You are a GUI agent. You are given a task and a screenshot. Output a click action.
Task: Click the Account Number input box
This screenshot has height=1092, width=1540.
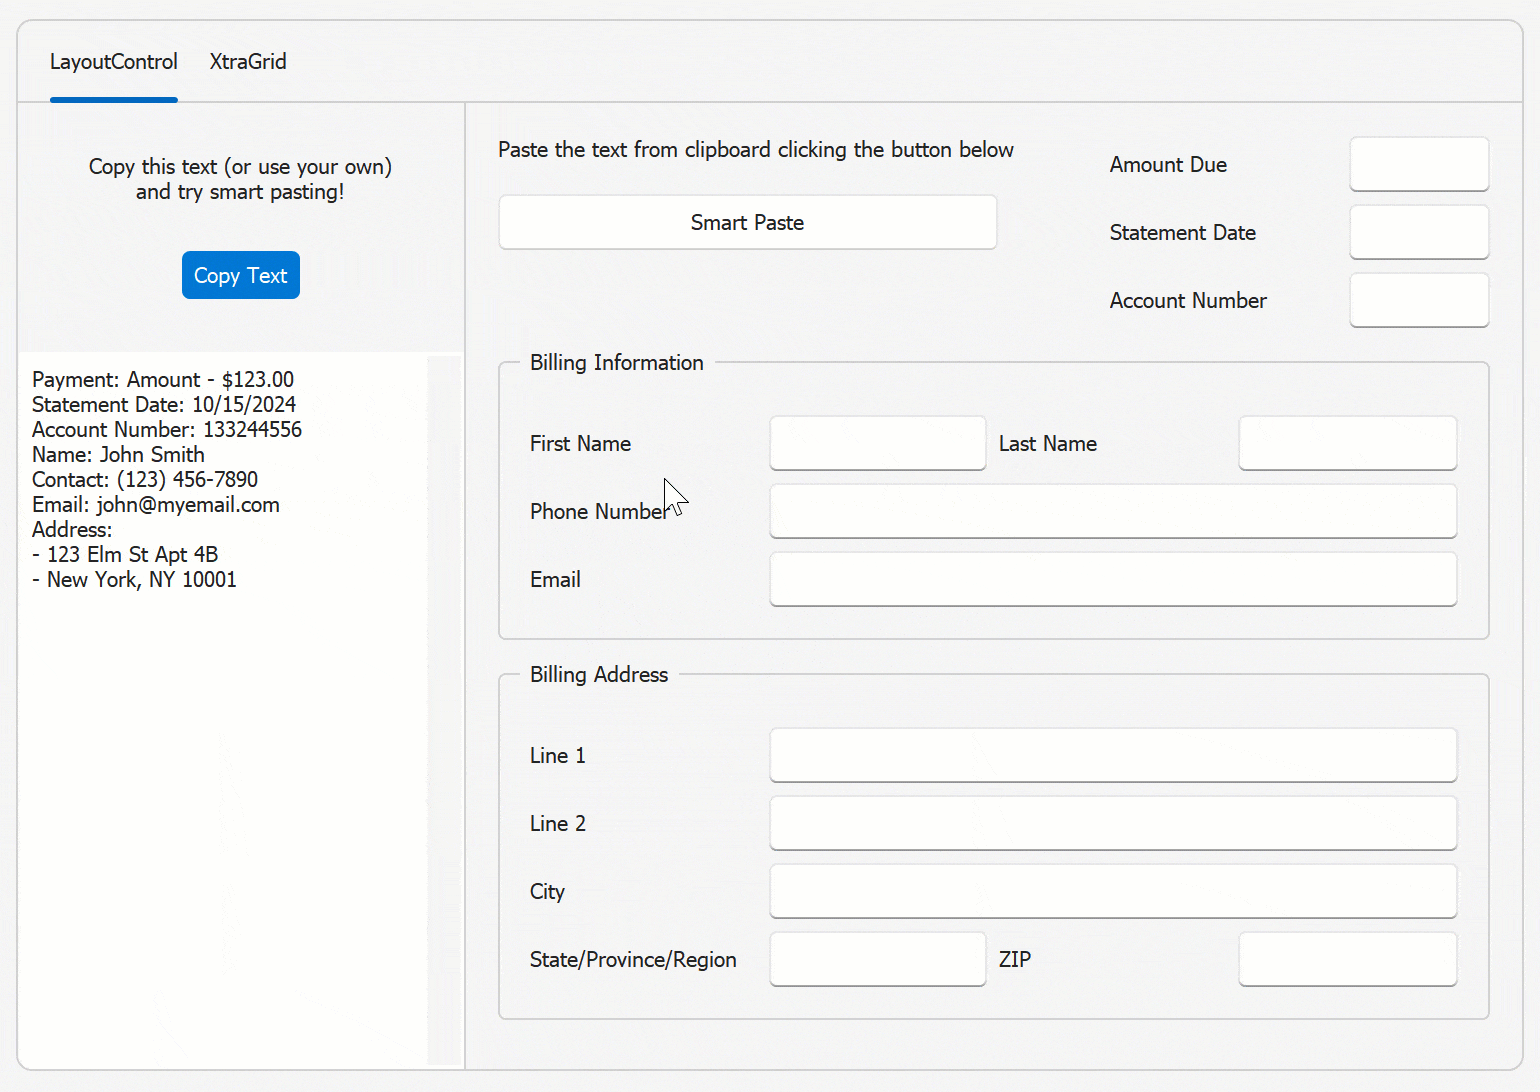pyautogui.click(x=1419, y=300)
